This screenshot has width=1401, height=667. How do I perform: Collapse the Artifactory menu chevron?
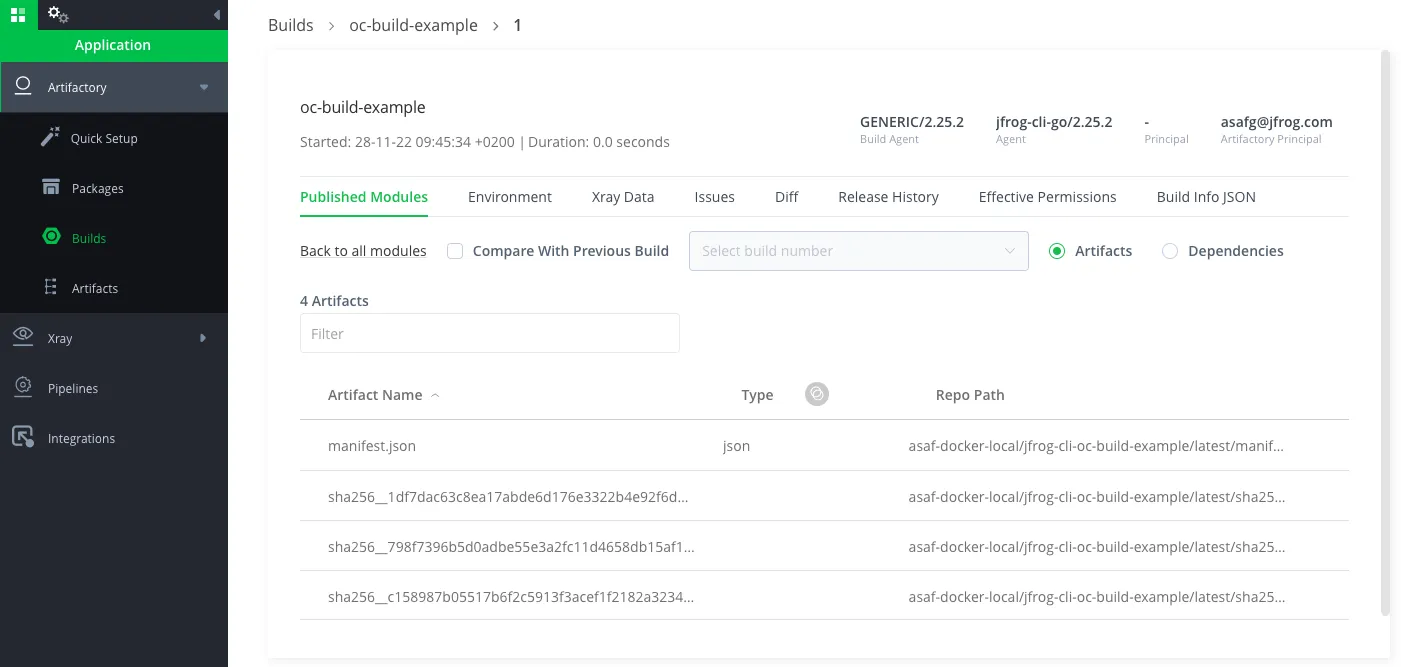coord(204,87)
